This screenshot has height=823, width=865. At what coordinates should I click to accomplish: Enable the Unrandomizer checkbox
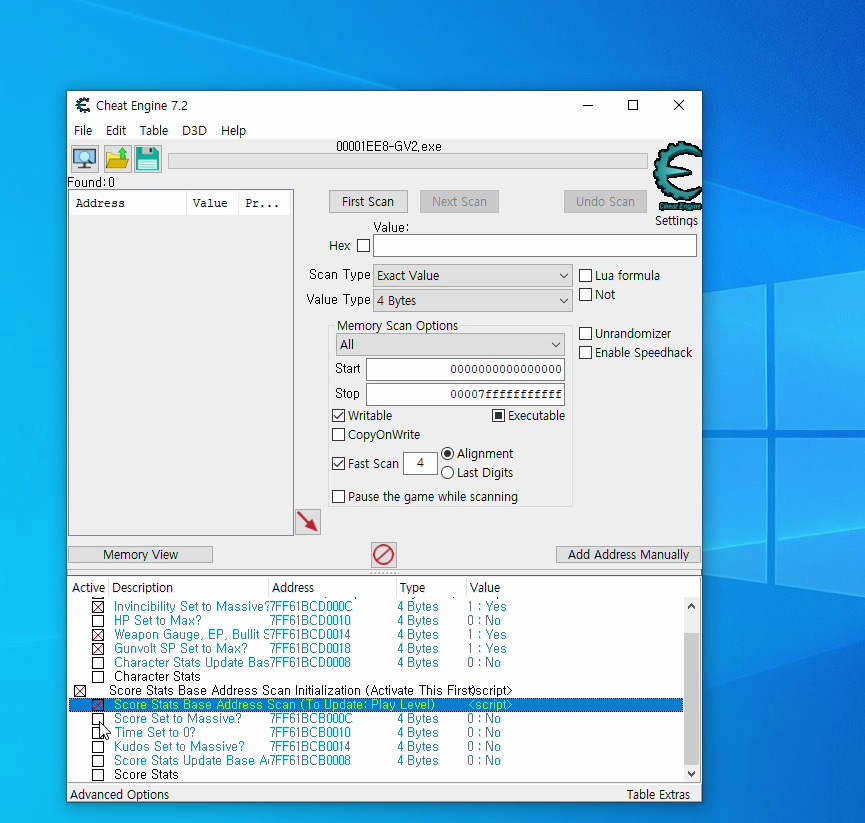tap(585, 334)
